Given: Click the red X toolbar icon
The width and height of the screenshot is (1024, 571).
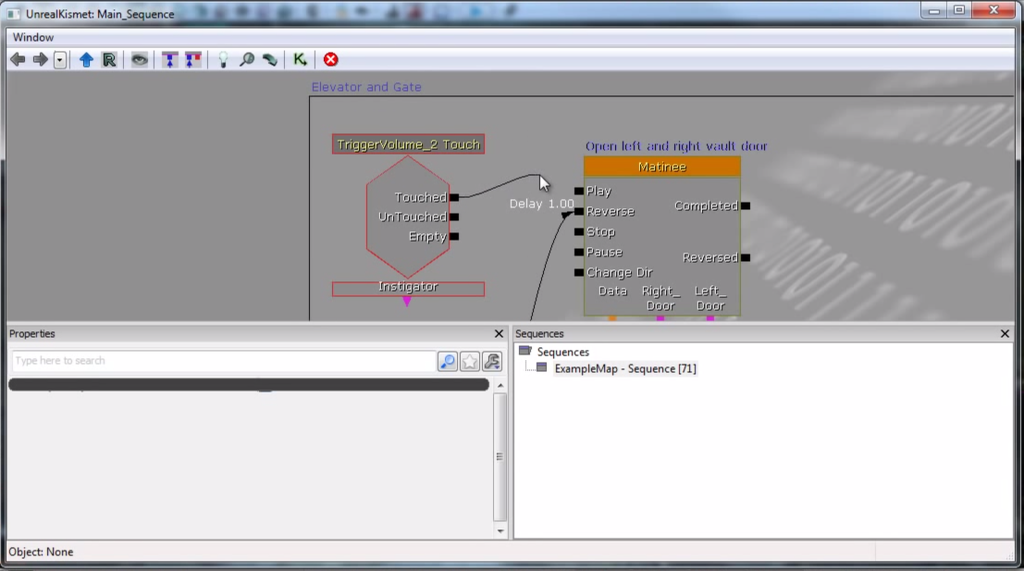Looking at the screenshot, I should tap(331, 60).
